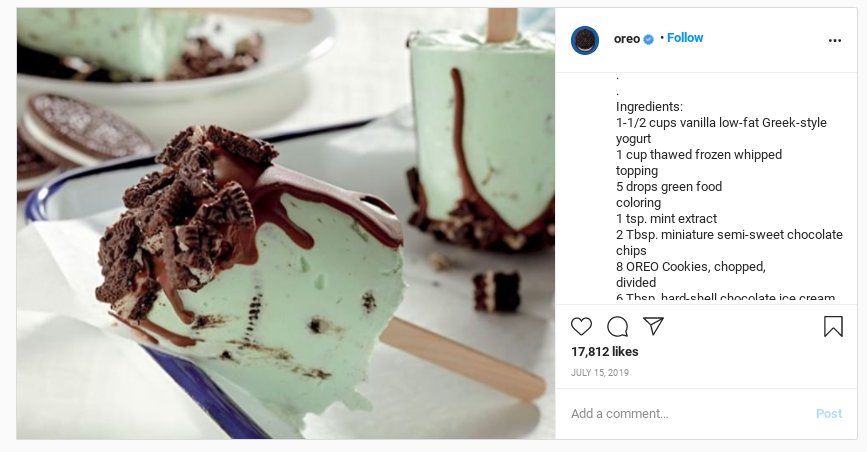Follow the oreo account
Screen dimensions: 867x452
coord(685,38)
